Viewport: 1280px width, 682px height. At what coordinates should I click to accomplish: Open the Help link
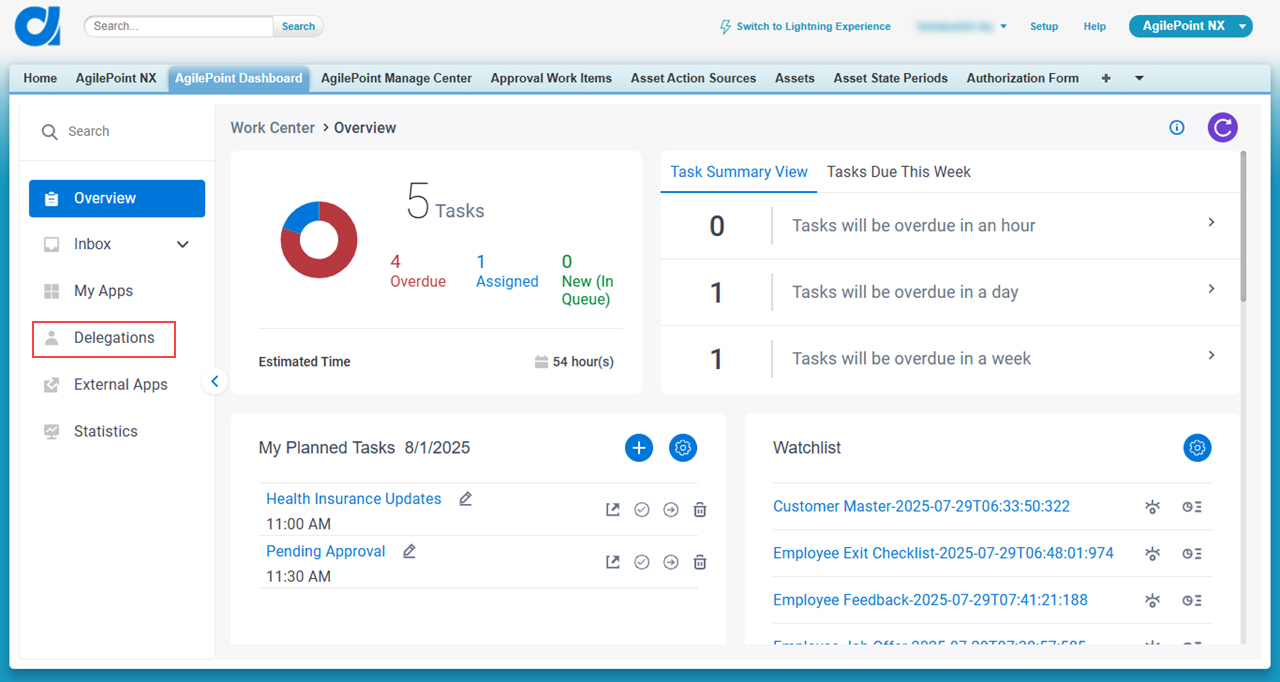click(1095, 27)
